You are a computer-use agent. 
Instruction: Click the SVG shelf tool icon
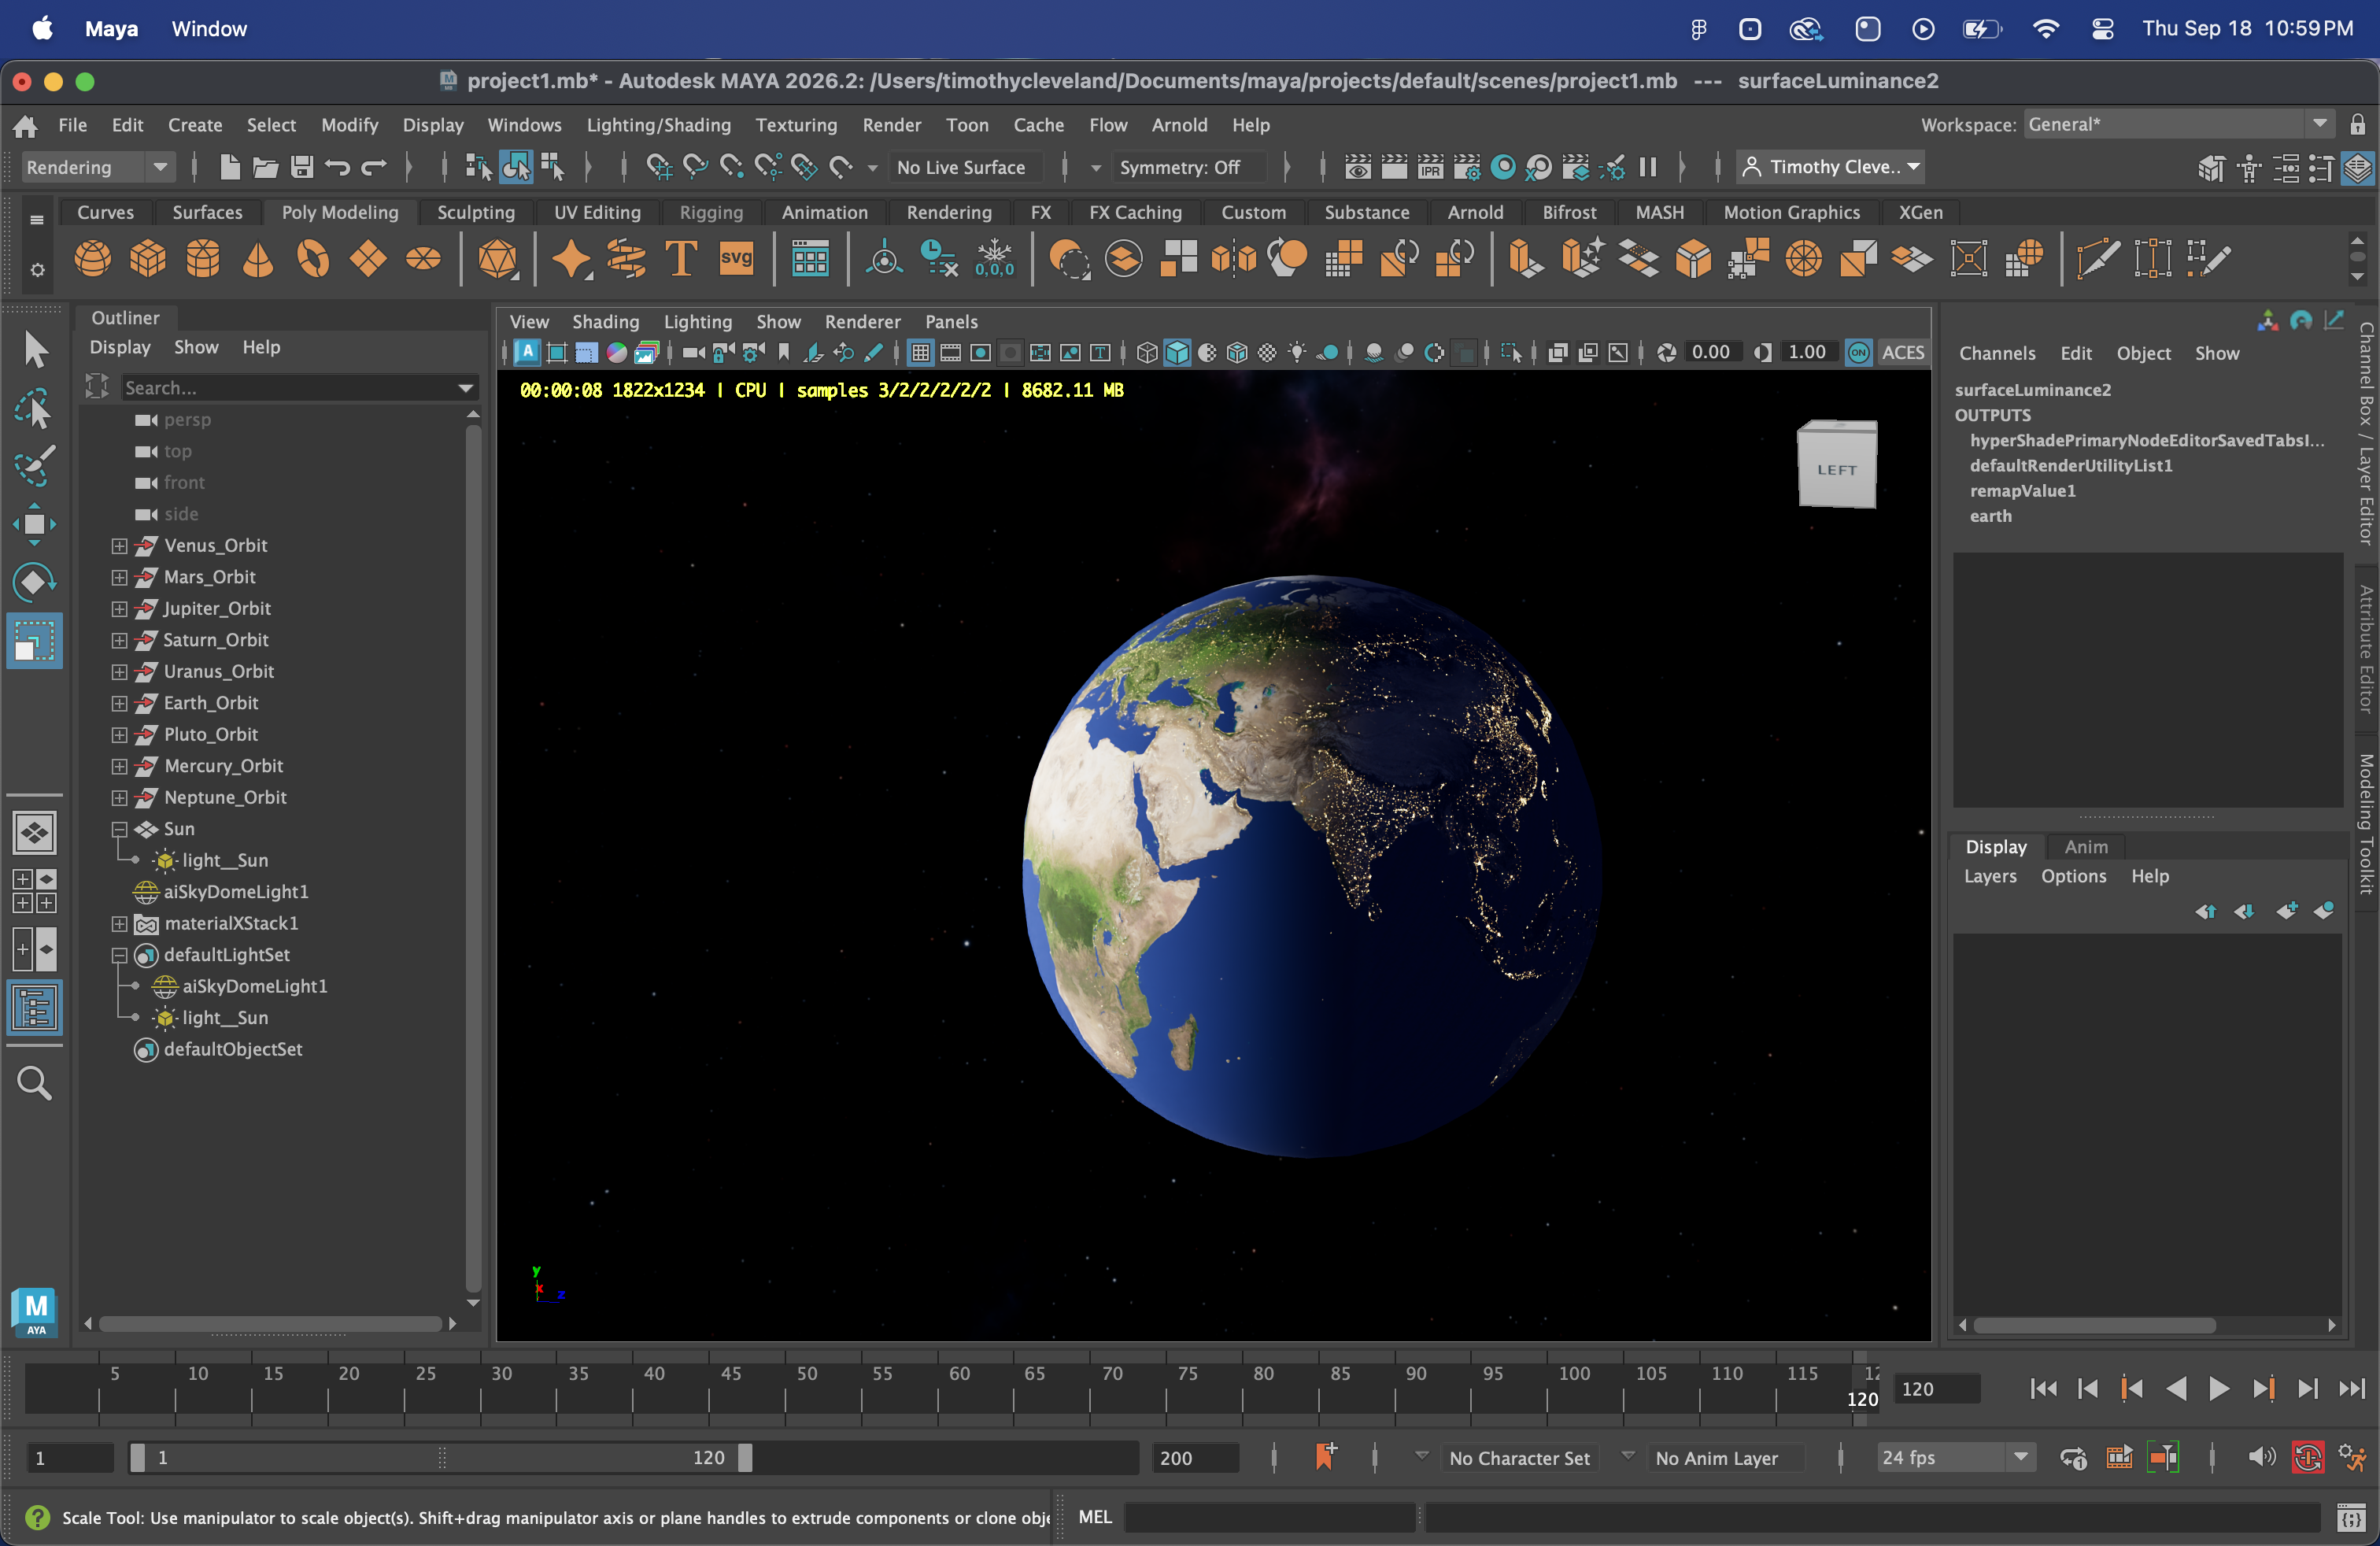pos(736,259)
